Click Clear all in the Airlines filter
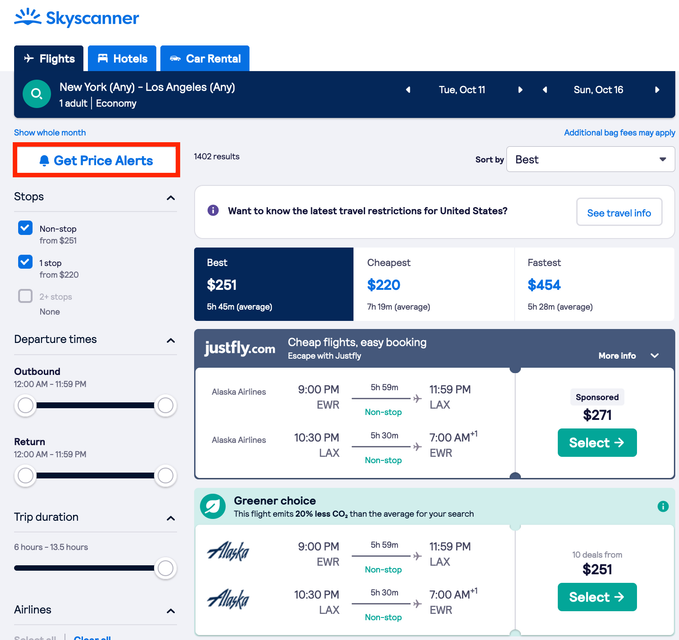Viewport: 679px width, 640px height. pos(92,637)
